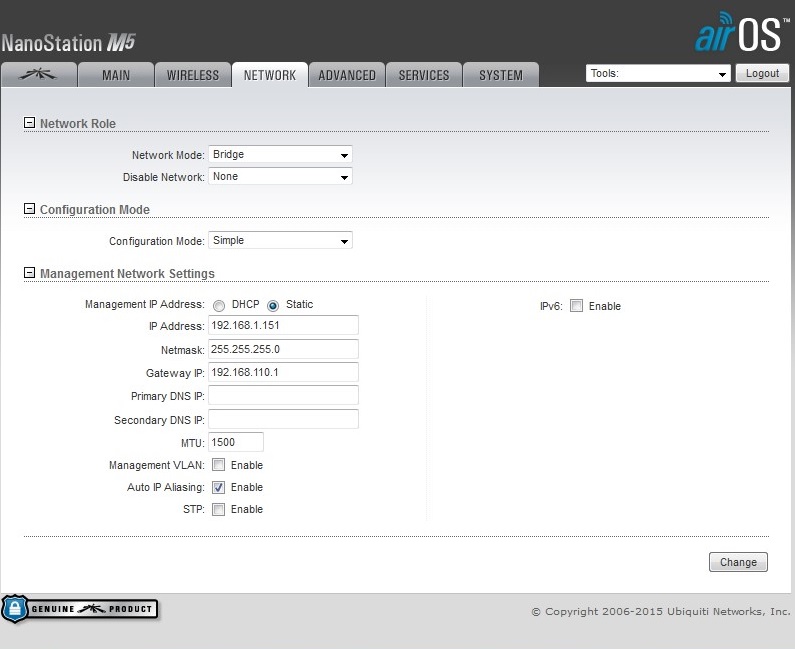Enable Management VLAN checkbox
This screenshot has width=795, height=649.
(x=219, y=464)
